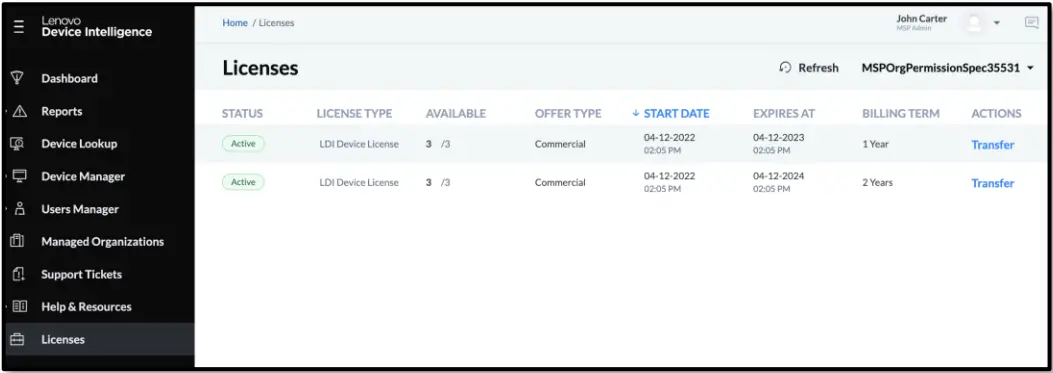Click the Licenses breadcrumb text
Screen dimensions: 1053x373
pos(277,23)
